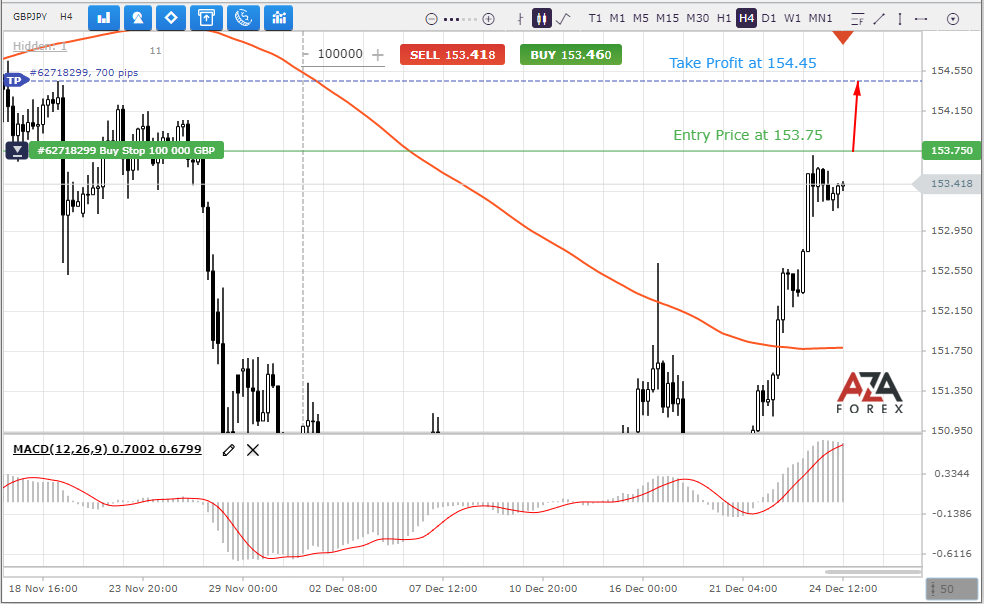
Task: Click the Buy Stop order handle icon
Action: 17,151
